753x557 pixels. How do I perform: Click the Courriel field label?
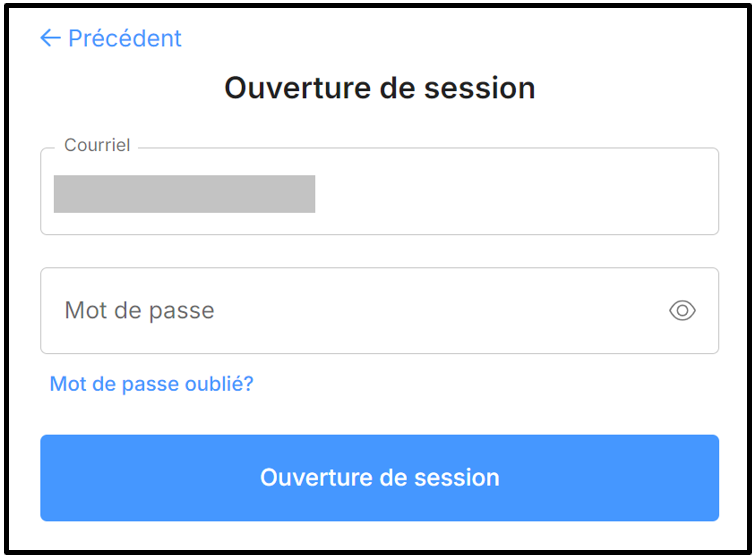pos(97,146)
